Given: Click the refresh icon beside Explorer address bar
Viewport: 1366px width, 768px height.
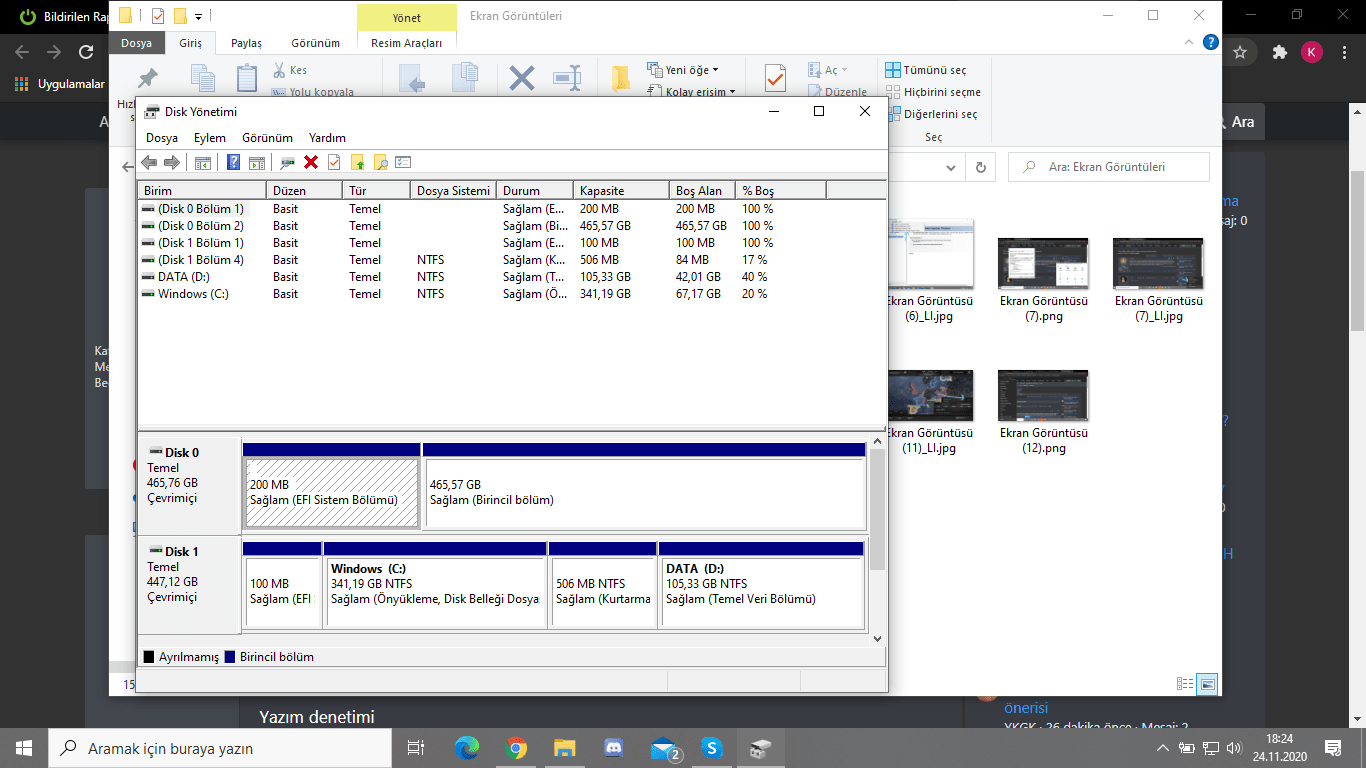Looking at the screenshot, I should click(x=981, y=167).
